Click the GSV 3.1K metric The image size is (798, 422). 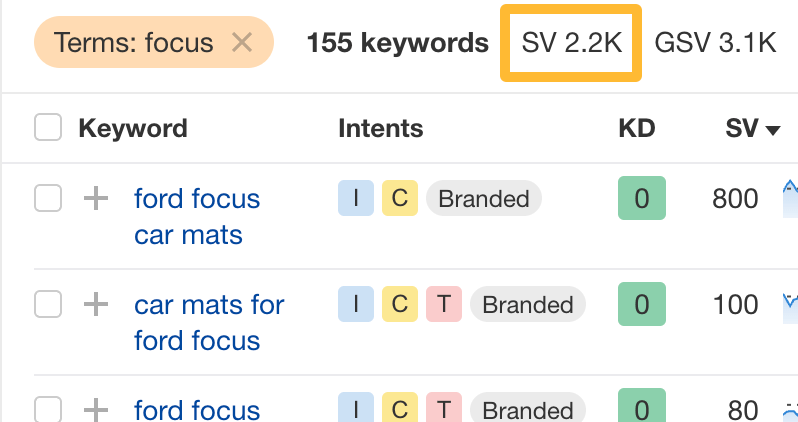pyautogui.click(x=715, y=42)
